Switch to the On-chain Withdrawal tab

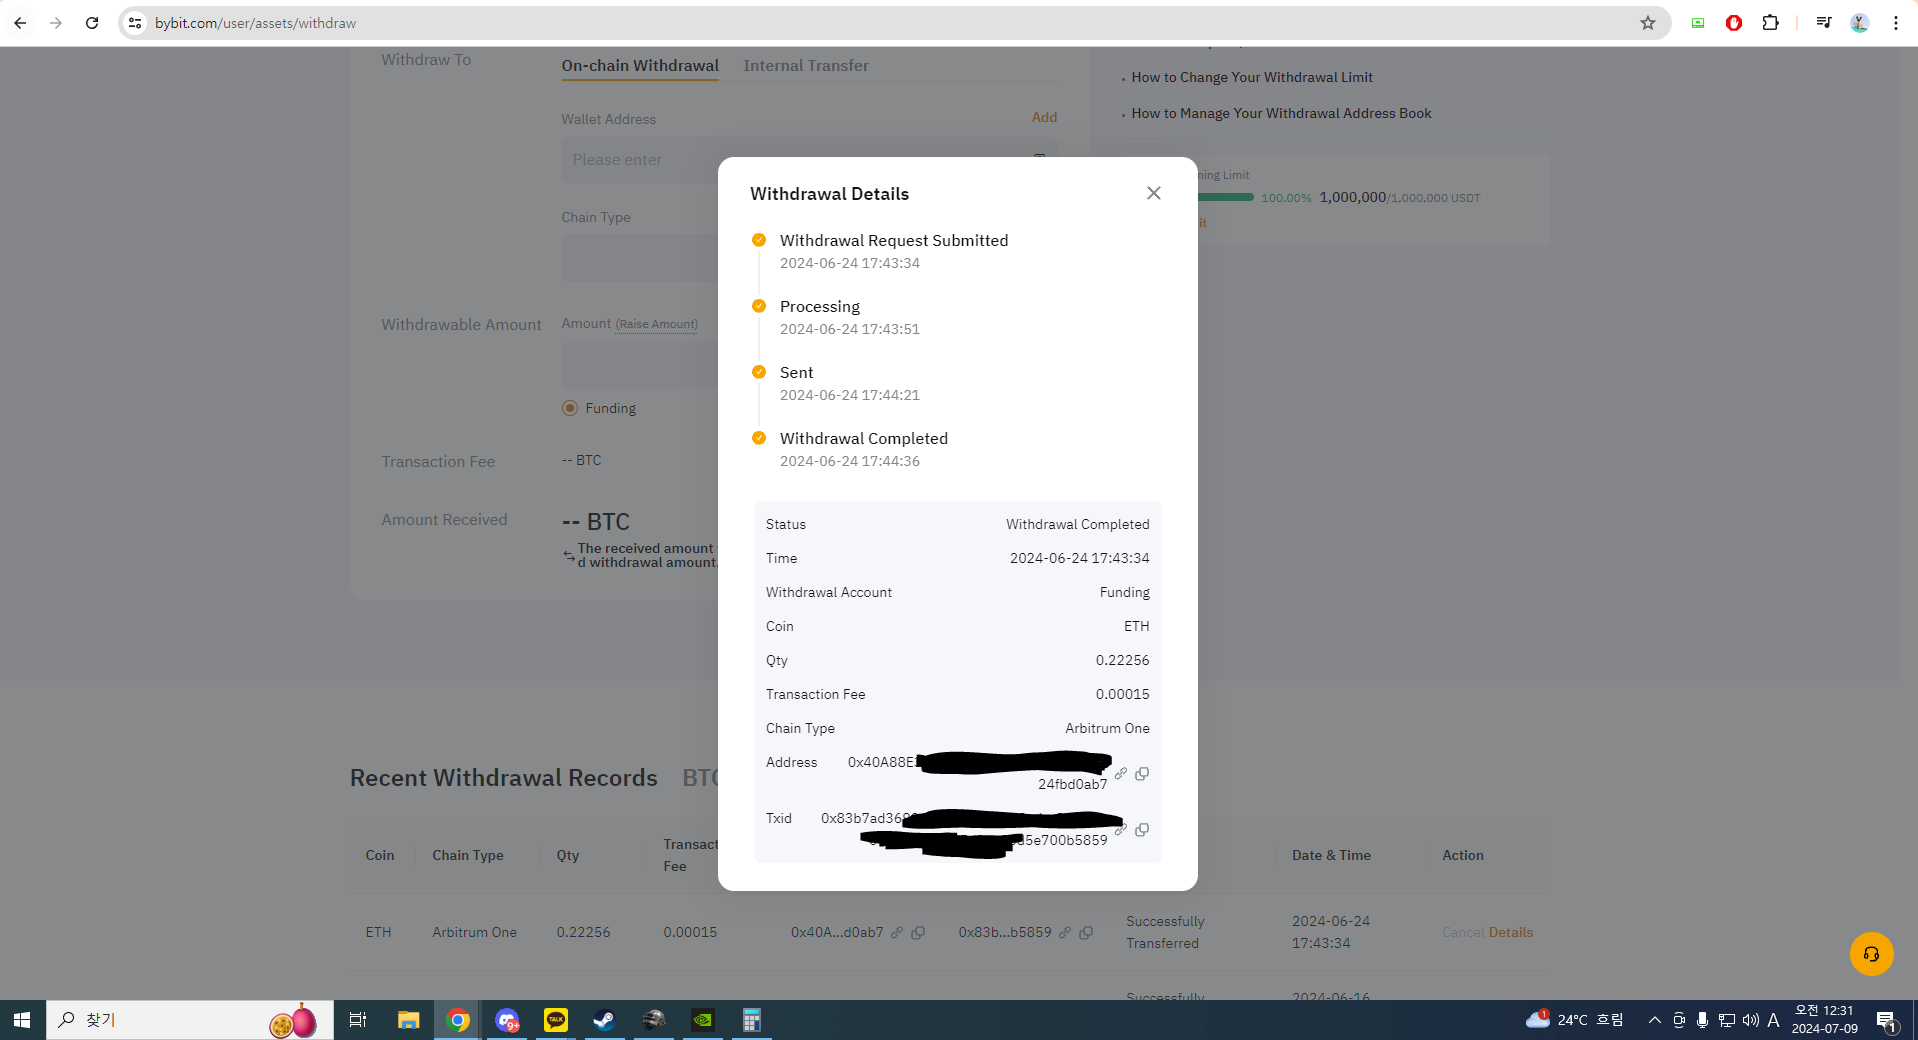640,65
